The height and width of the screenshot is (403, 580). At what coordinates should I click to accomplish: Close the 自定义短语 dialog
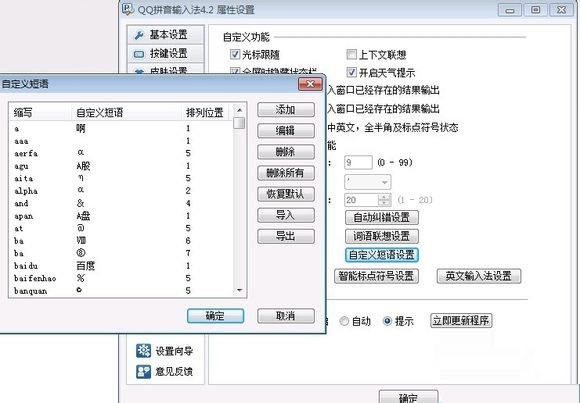[x=310, y=84]
